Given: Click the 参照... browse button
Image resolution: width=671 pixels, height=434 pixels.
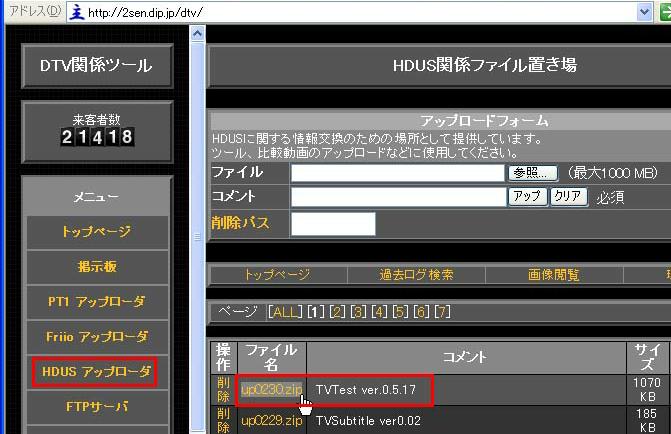Looking at the screenshot, I should click(533, 173).
